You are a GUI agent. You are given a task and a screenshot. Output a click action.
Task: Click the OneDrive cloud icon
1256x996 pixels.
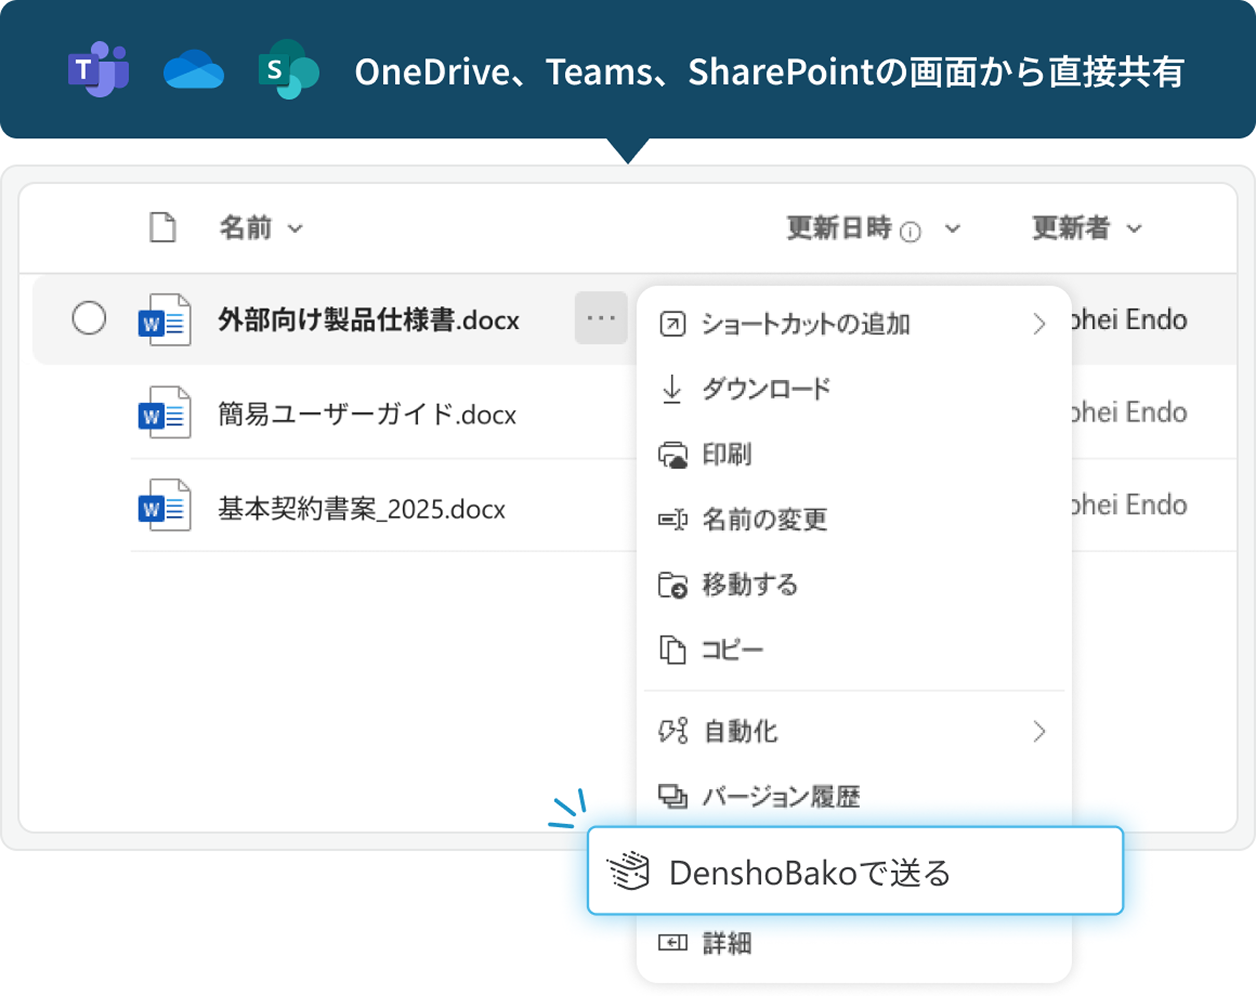tap(193, 71)
